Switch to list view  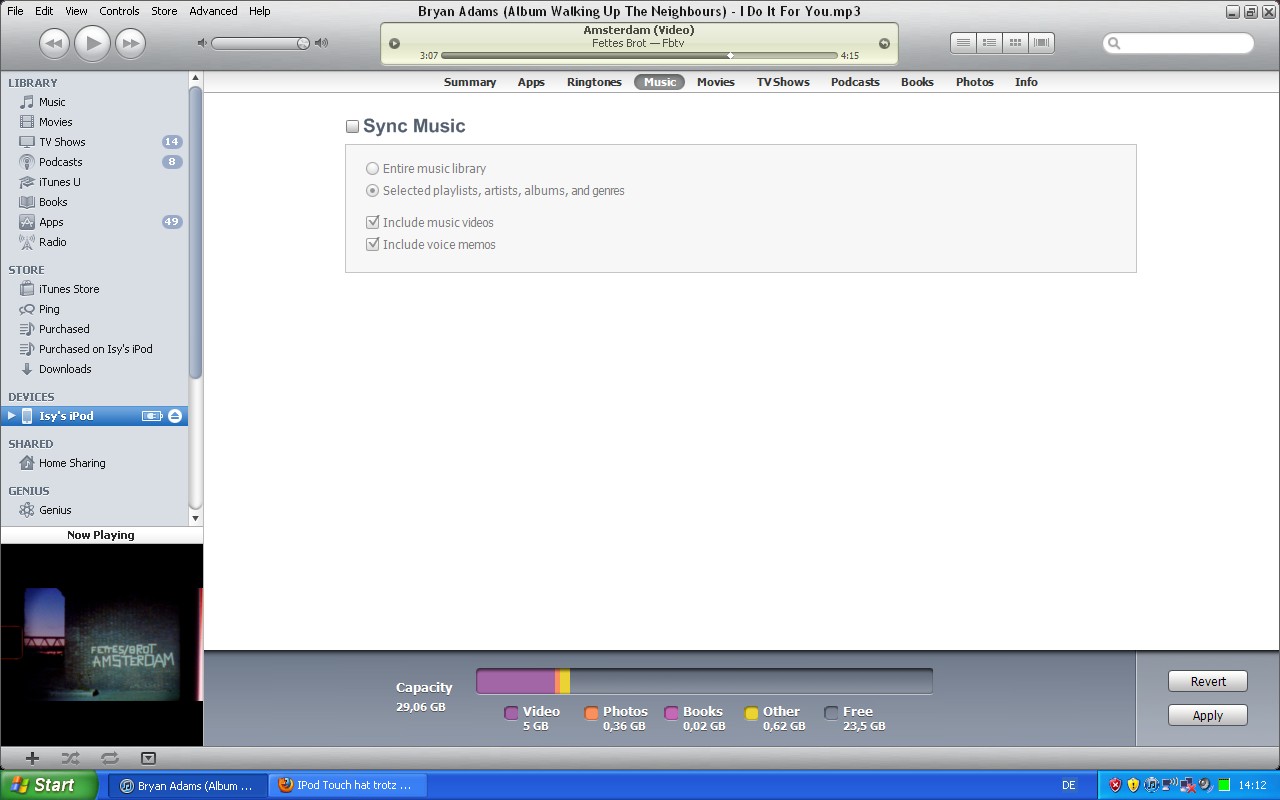(x=963, y=43)
